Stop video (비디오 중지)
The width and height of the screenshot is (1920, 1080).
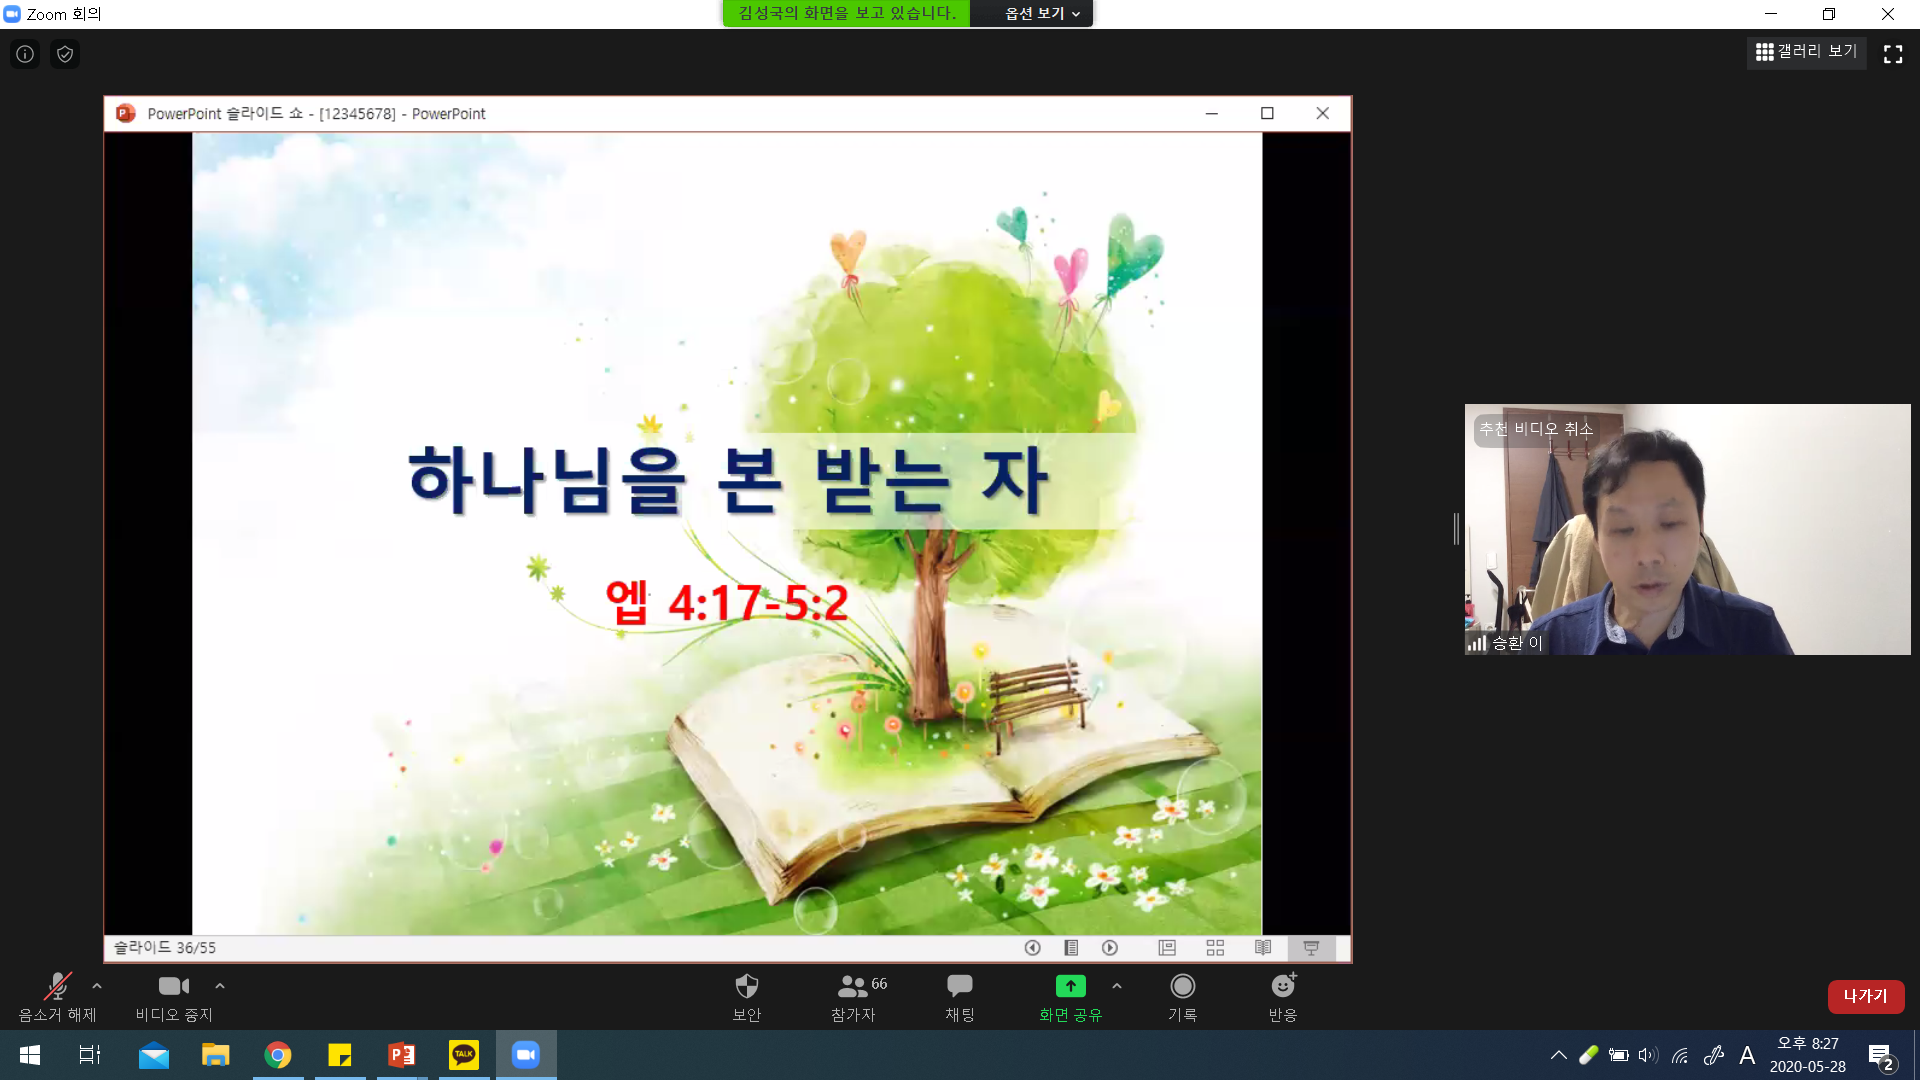(174, 997)
